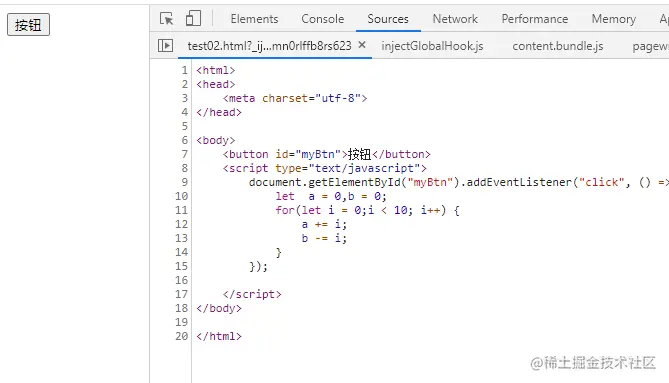Click the addEventListener code line
Image resolution: width=669 pixels, height=383 pixels.
click(x=459, y=182)
